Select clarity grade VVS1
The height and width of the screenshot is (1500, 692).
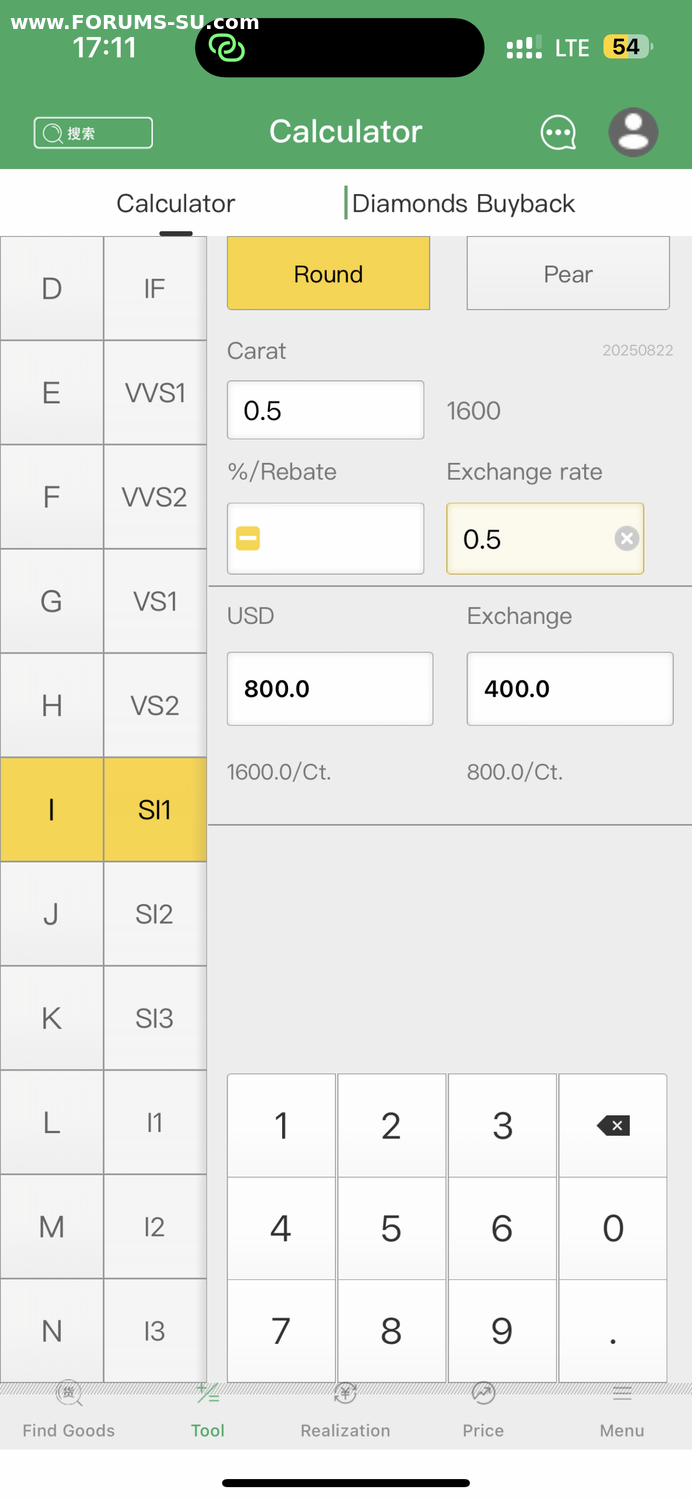tap(155, 393)
